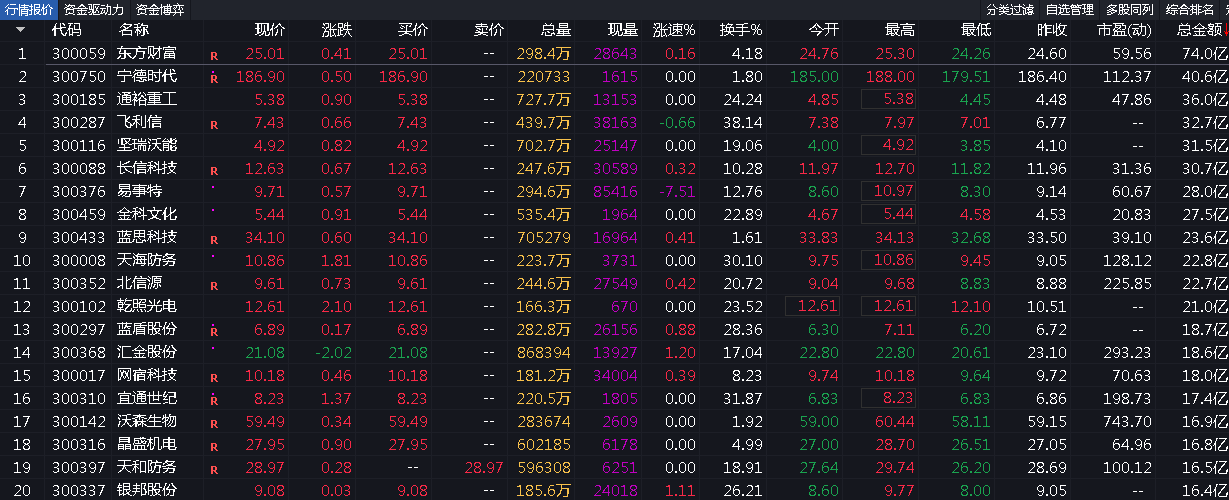Switch to the 资金驱动力 tab
The image size is (1229, 500).
[x=94, y=9]
